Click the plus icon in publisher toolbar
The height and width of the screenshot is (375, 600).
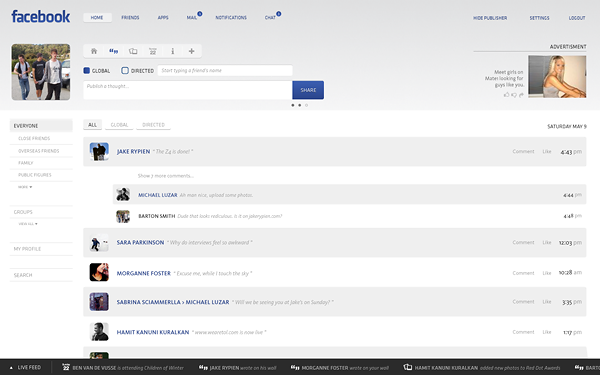[192, 51]
